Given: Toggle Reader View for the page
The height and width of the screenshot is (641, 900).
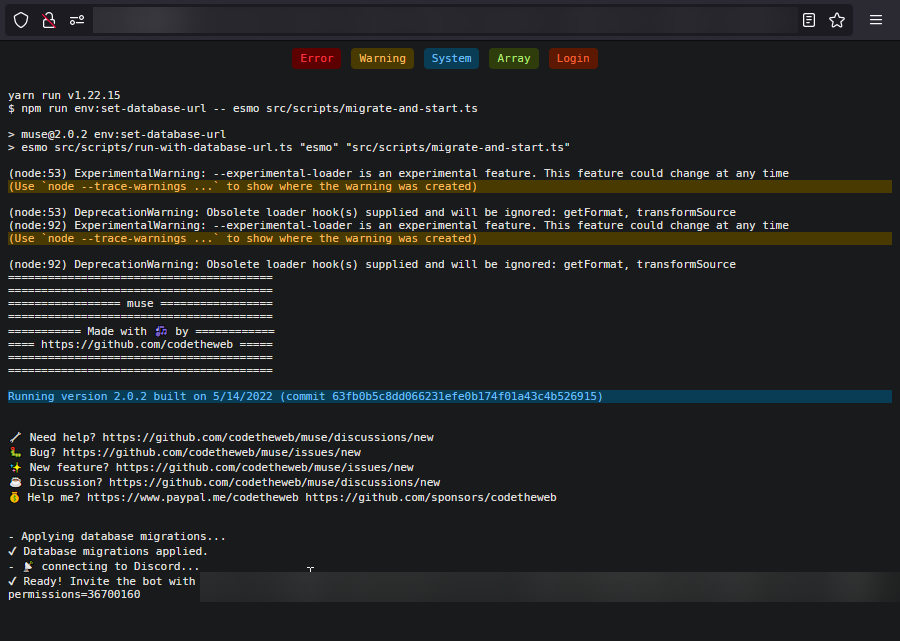Looking at the screenshot, I should click(808, 20).
